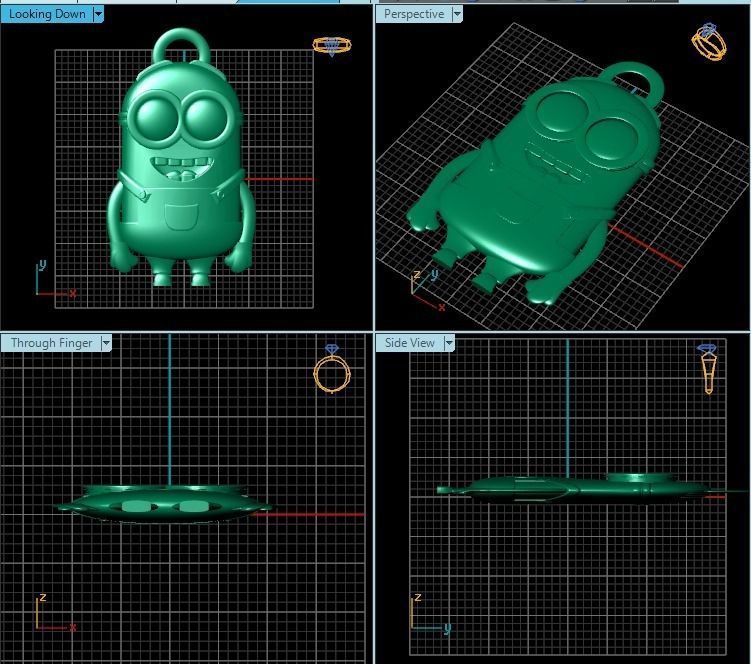Select the Looking Down viewport title
Viewport: 751px width, 664px height.
[x=47, y=14]
